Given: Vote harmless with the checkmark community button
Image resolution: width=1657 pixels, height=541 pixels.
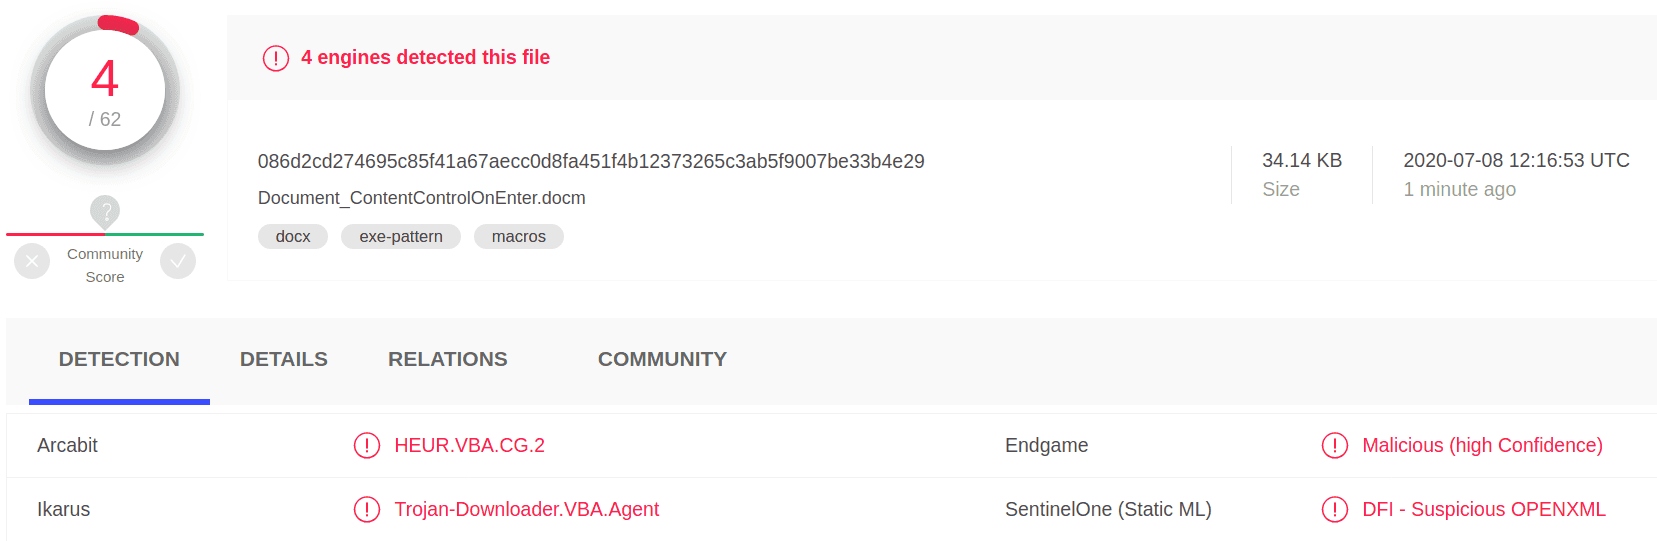Looking at the screenshot, I should tap(178, 262).
